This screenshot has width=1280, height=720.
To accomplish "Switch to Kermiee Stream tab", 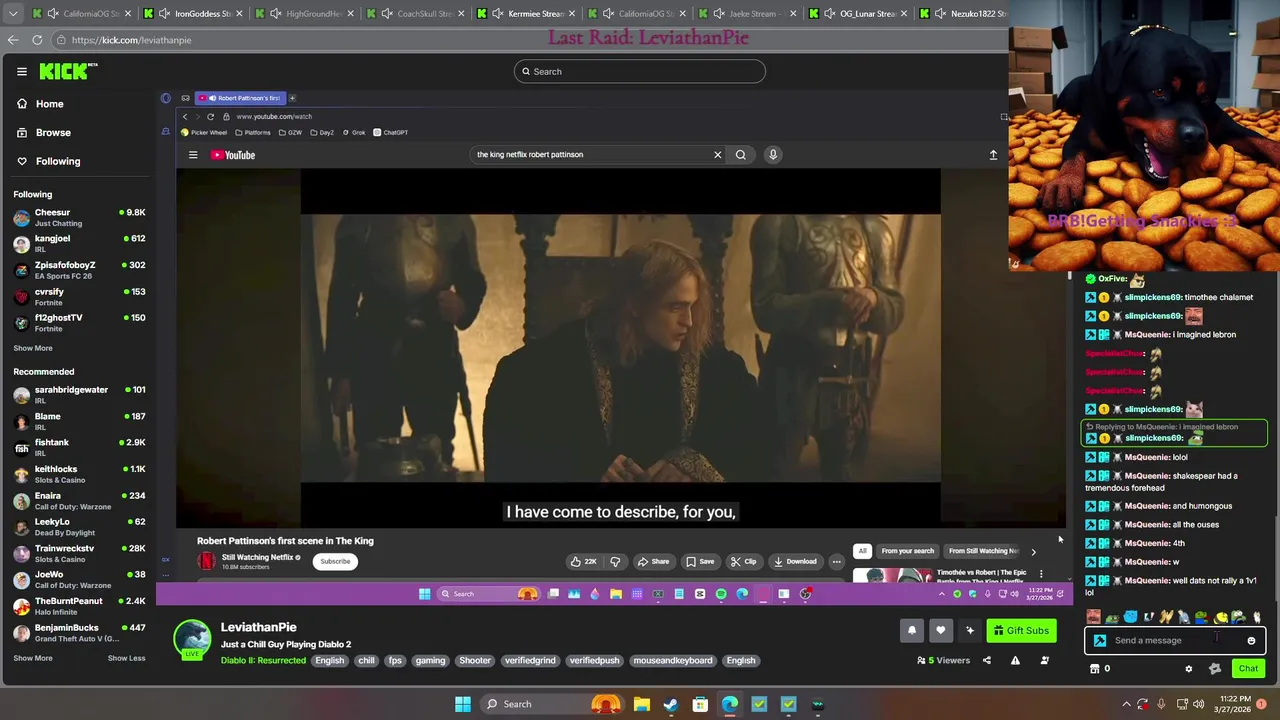I will pyautogui.click(x=525, y=14).
